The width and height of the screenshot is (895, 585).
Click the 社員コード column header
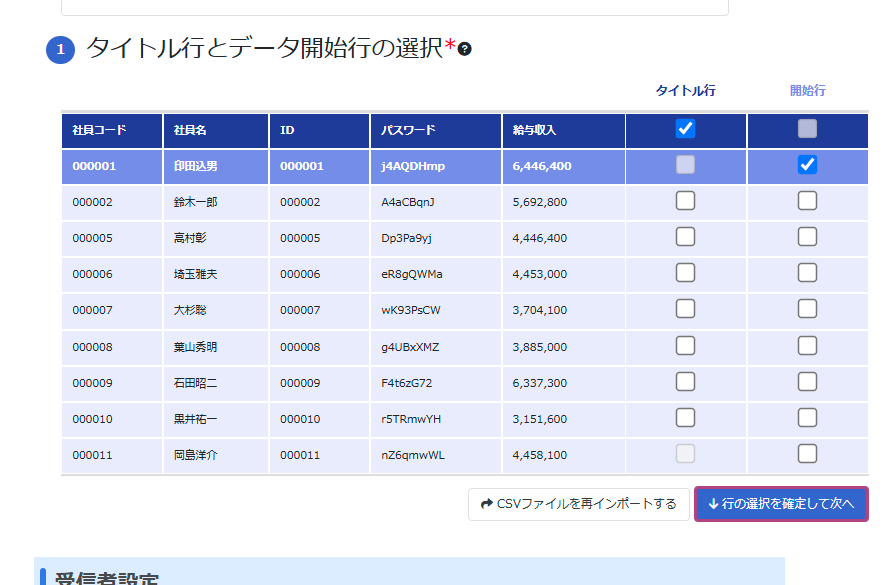coord(98,130)
